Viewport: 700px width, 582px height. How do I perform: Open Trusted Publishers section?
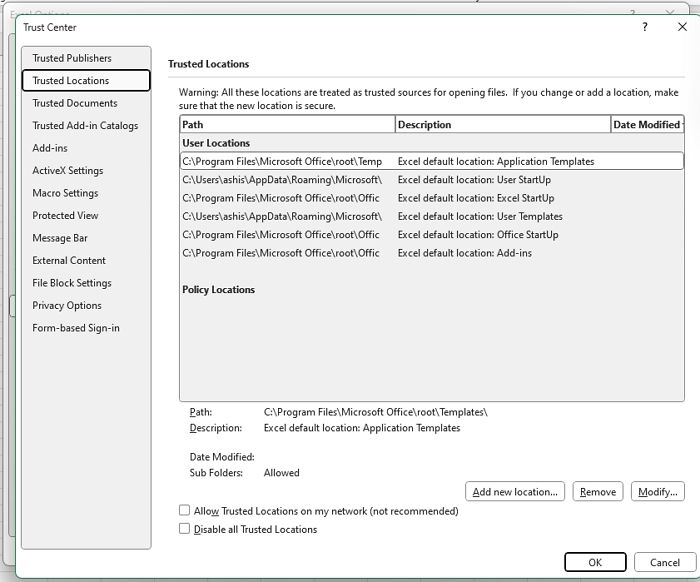click(x=86, y=58)
